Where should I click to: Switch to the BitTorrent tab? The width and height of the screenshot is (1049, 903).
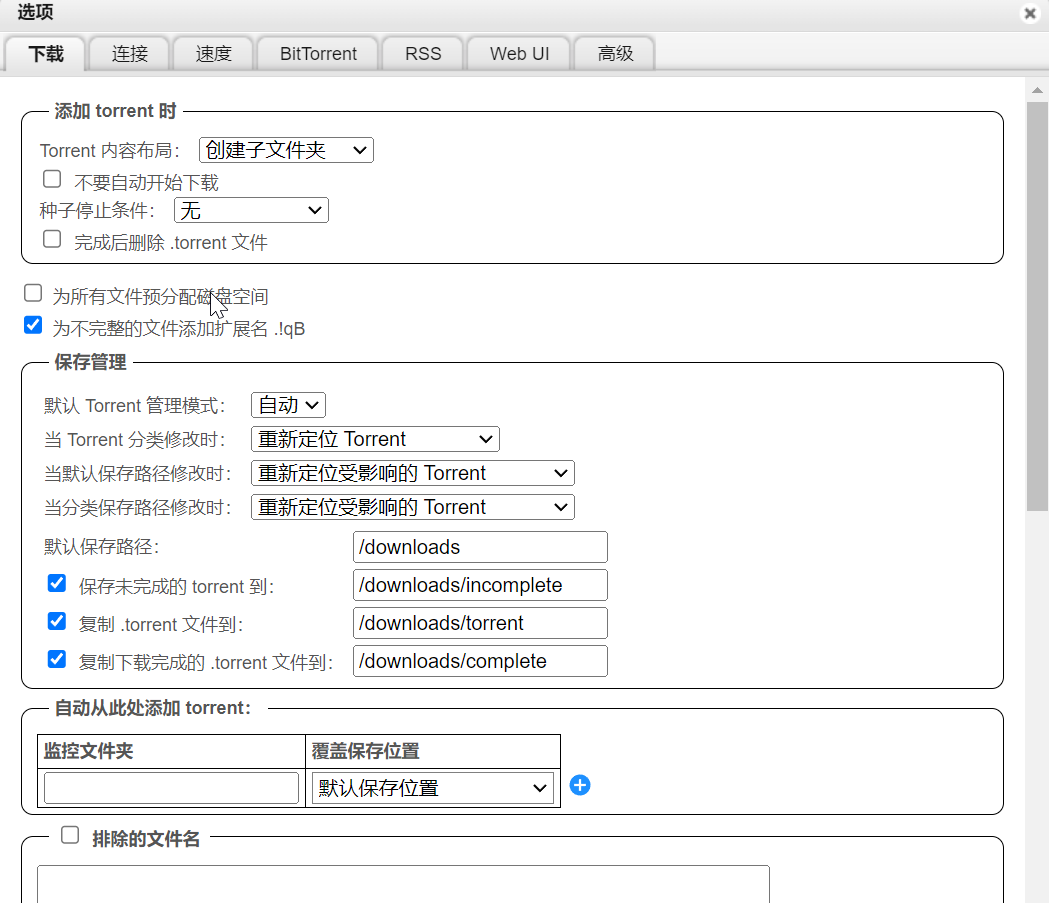click(317, 53)
